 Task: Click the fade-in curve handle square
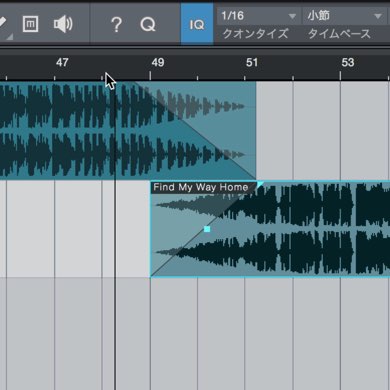click(x=207, y=229)
